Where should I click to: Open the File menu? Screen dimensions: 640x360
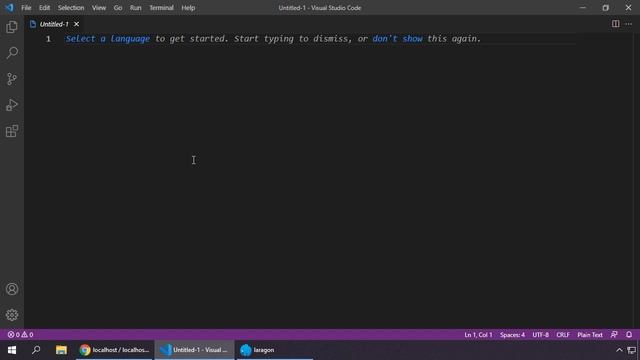coord(26,8)
